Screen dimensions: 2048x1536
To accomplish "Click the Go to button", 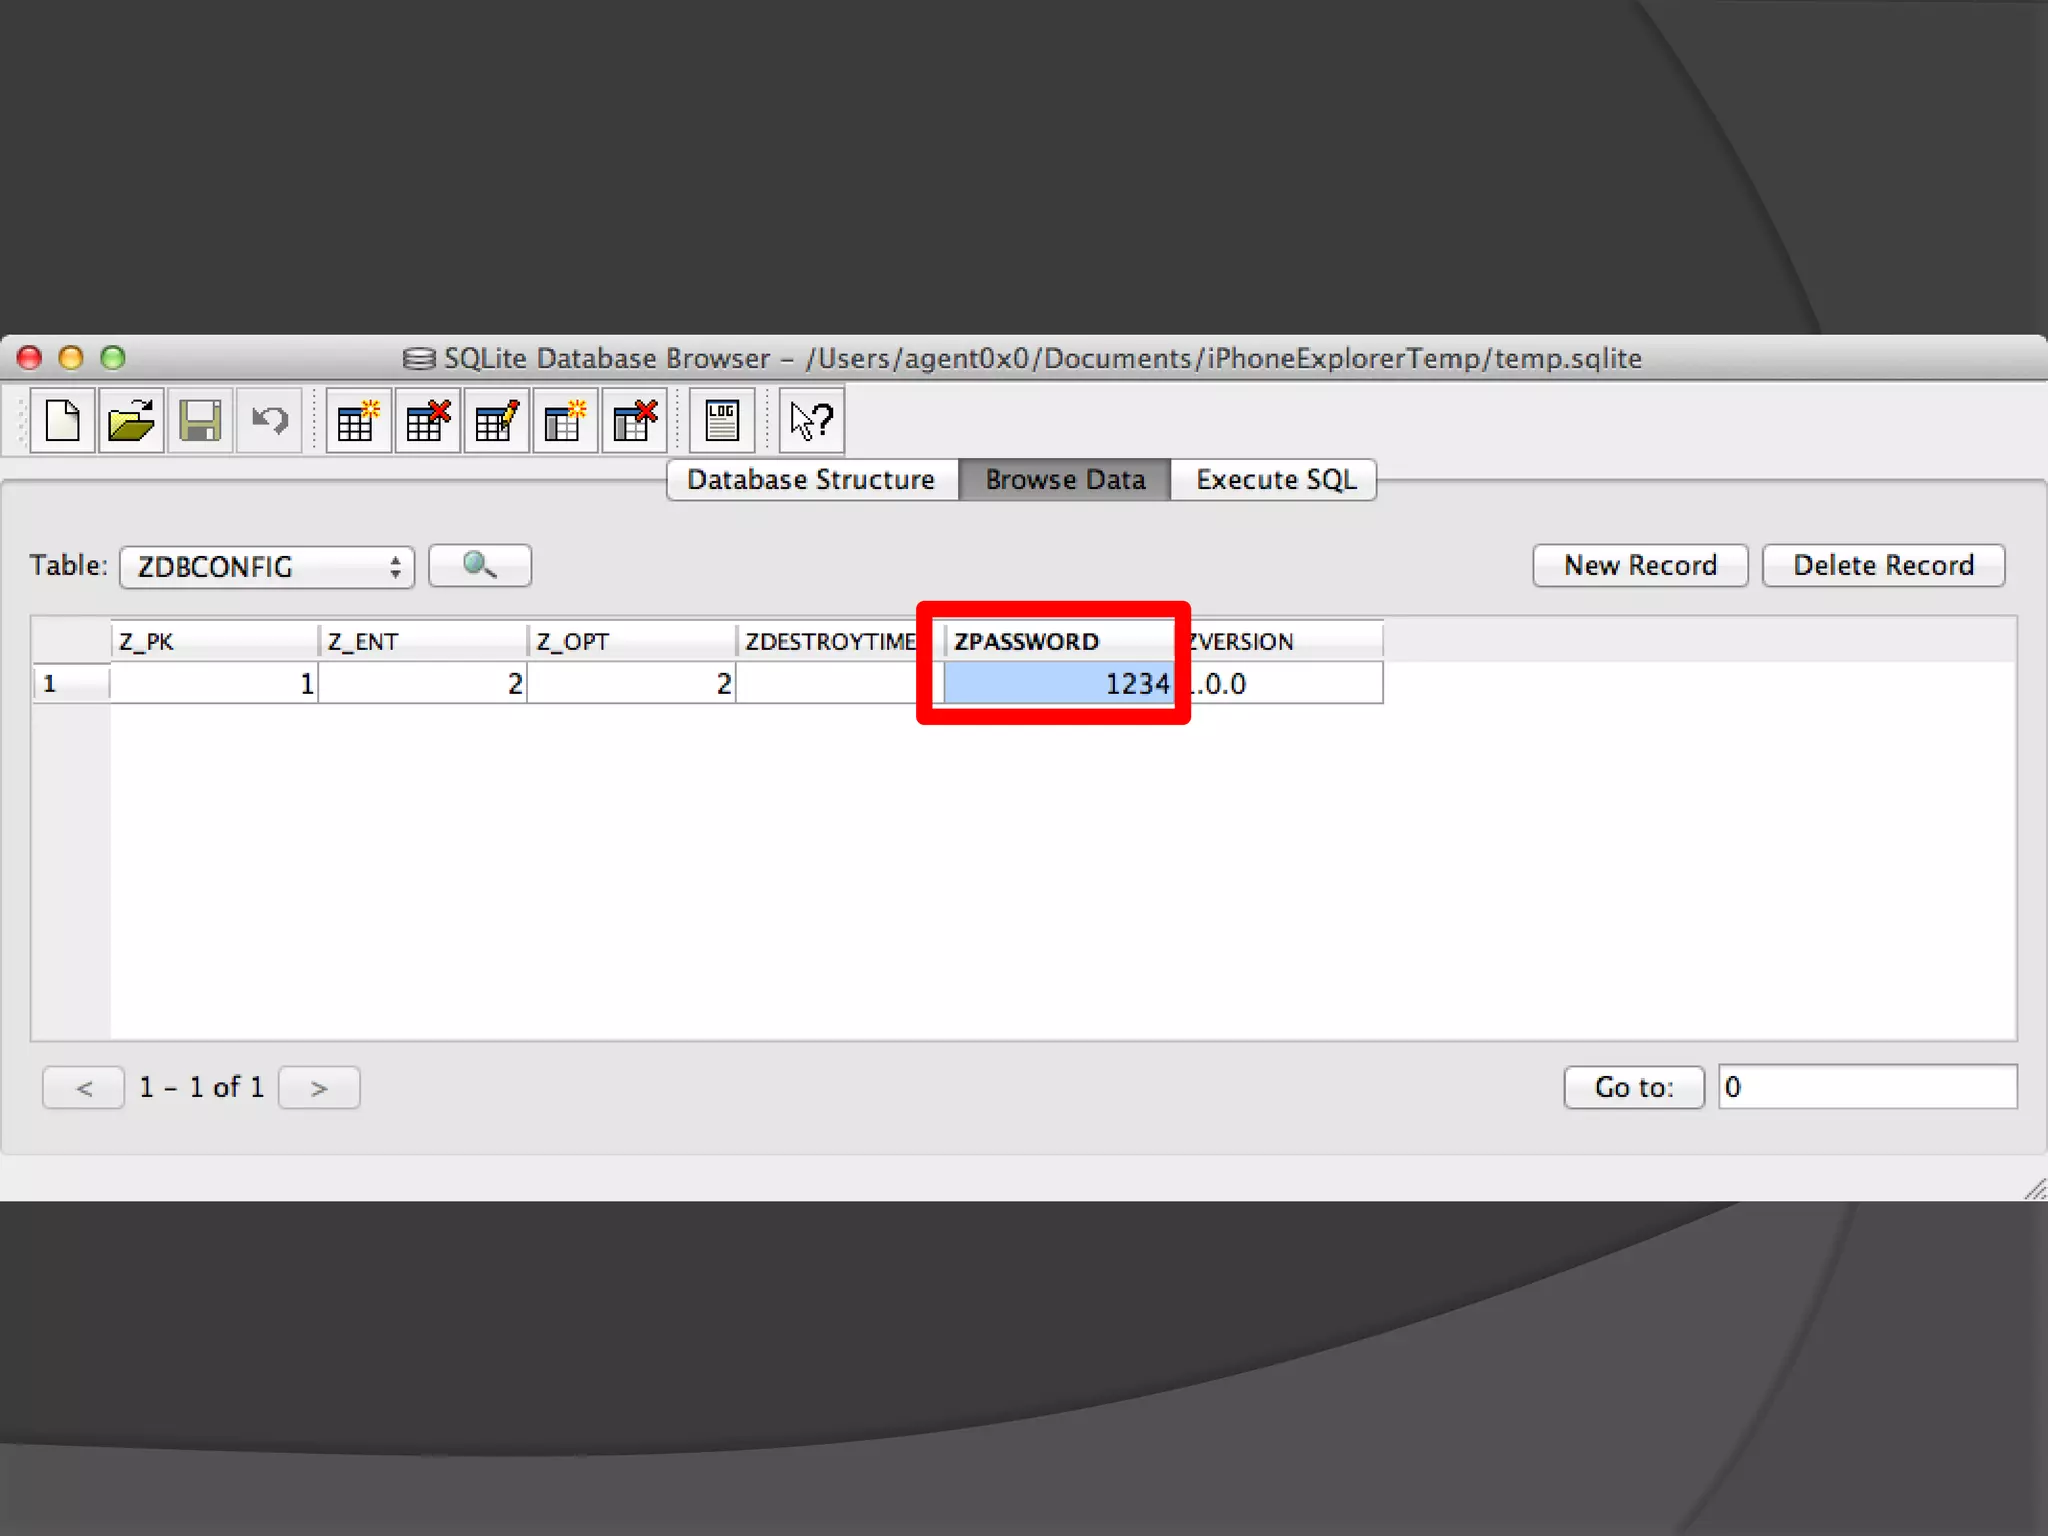I will coord(1634,1087).
